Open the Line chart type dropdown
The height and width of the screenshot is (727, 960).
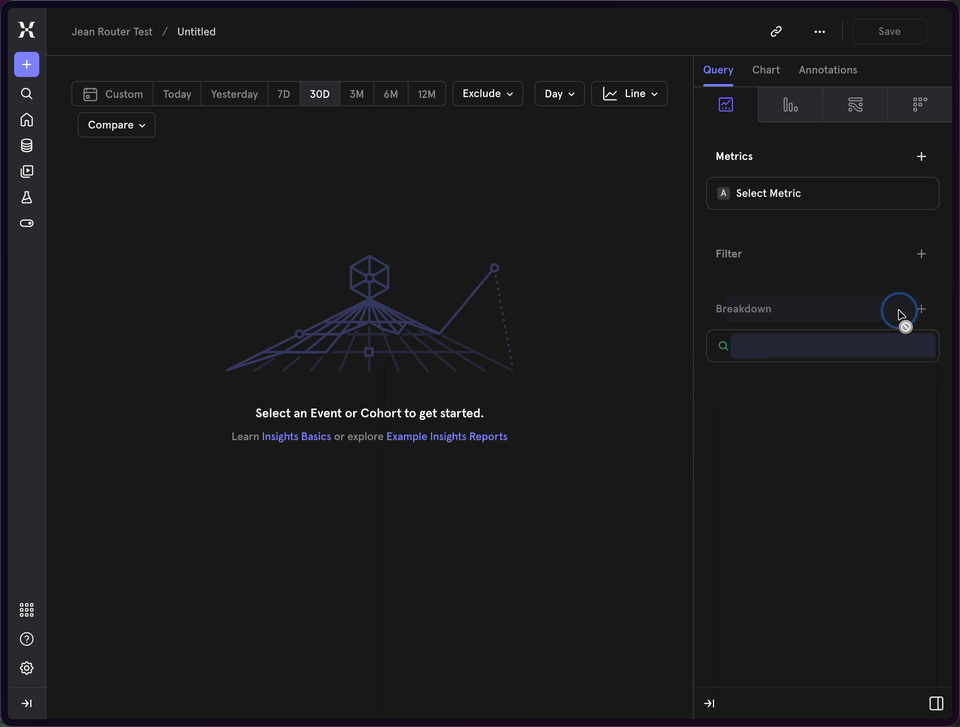tap(630, 94)
